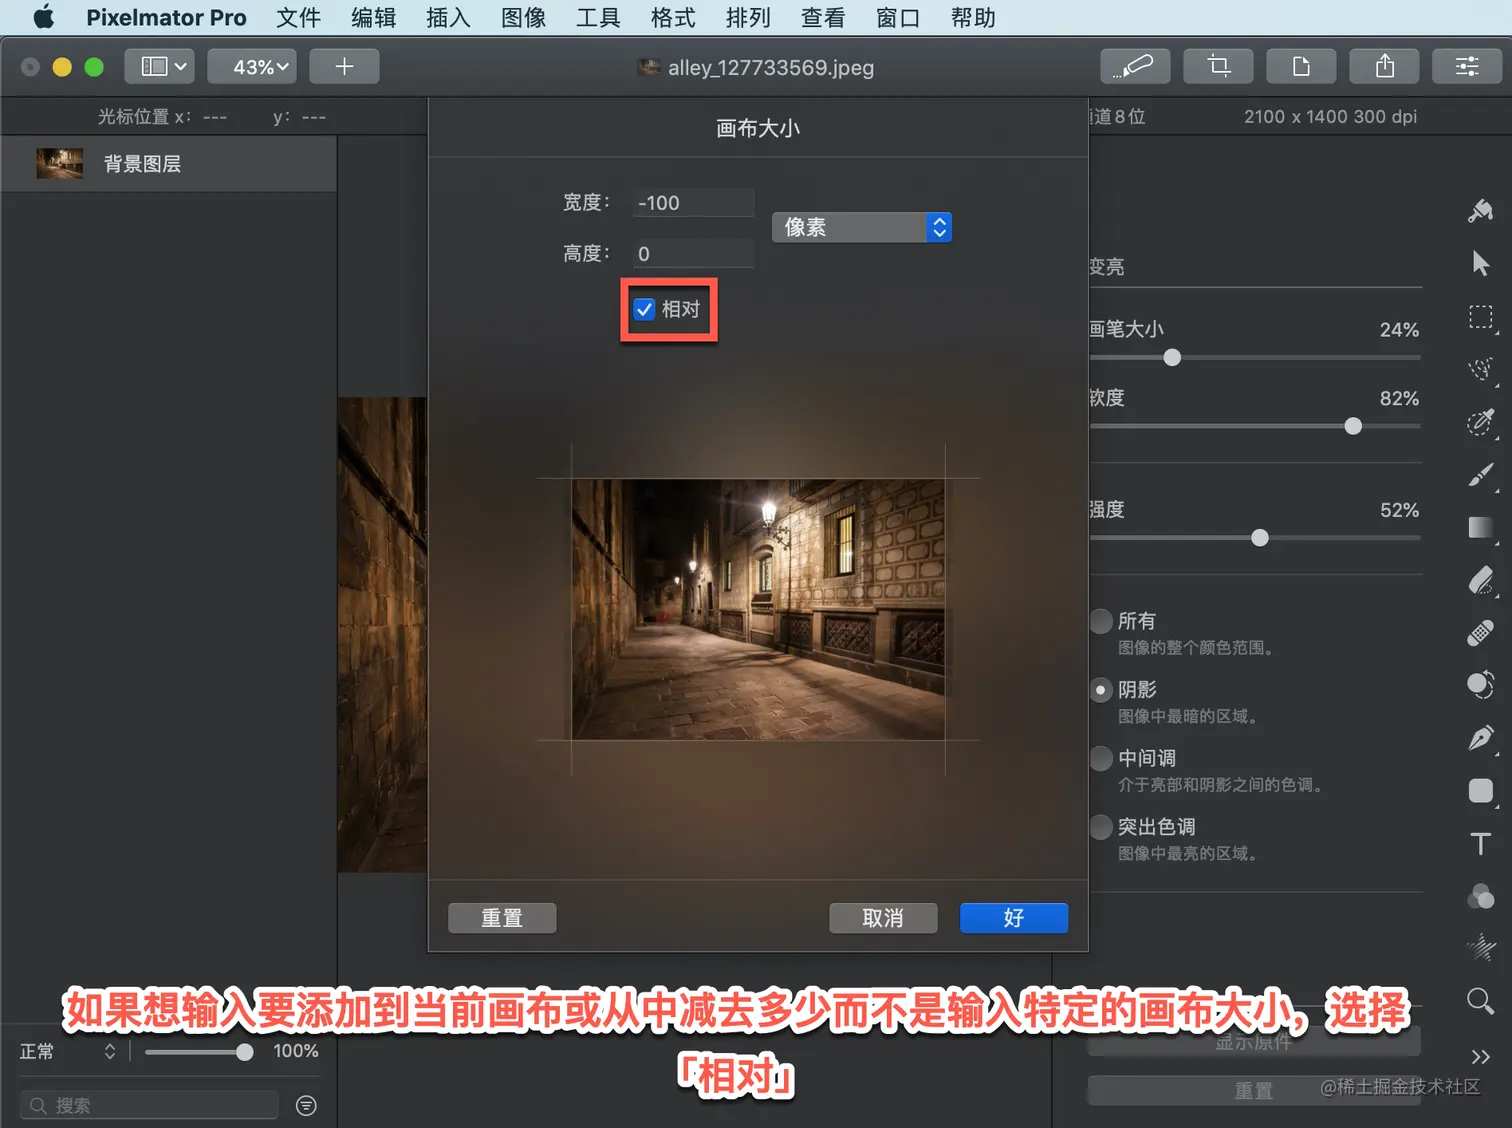Open the 插入 menu
The height and width of the screenshot is (1128, 1512).
pyautogui.click(x=448, y=17)
